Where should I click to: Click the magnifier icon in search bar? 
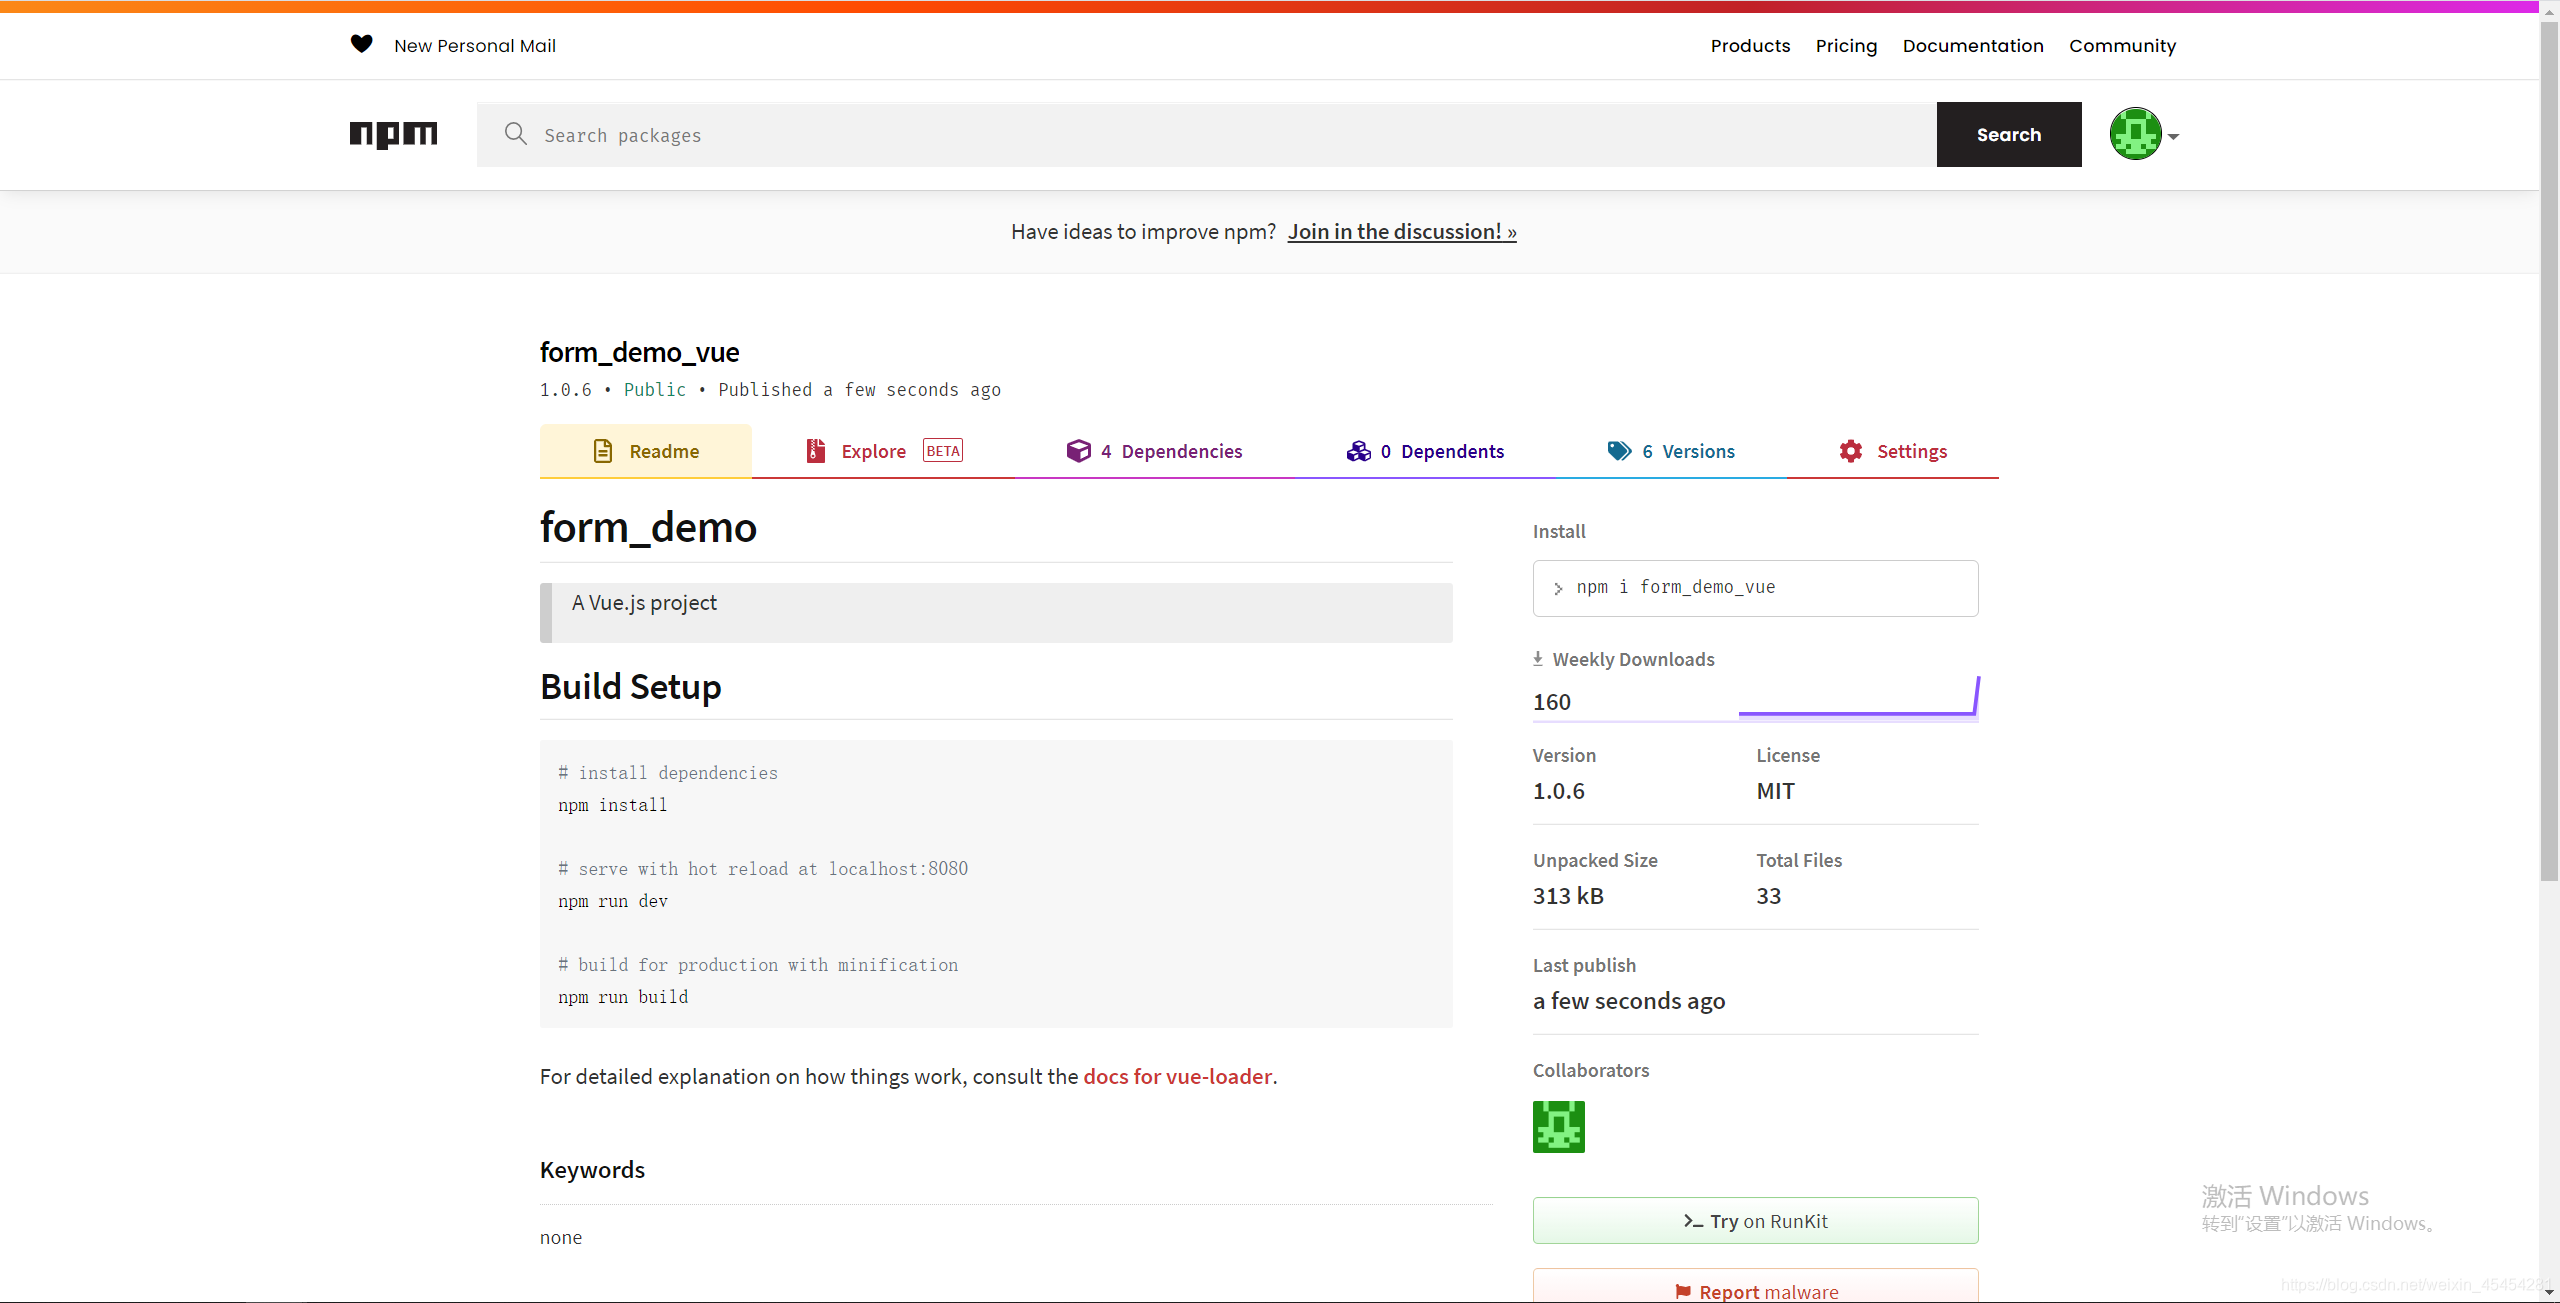point(516,134)
